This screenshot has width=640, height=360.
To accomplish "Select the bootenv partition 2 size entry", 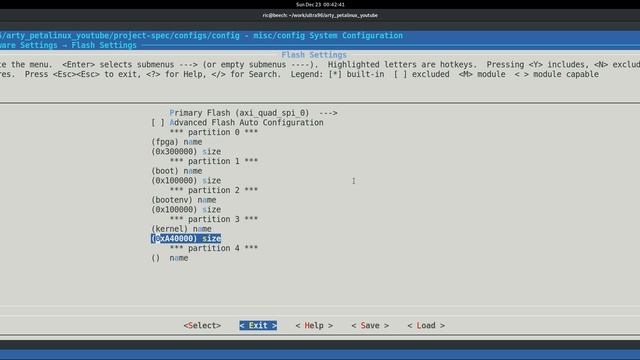I will coord(186,209).
